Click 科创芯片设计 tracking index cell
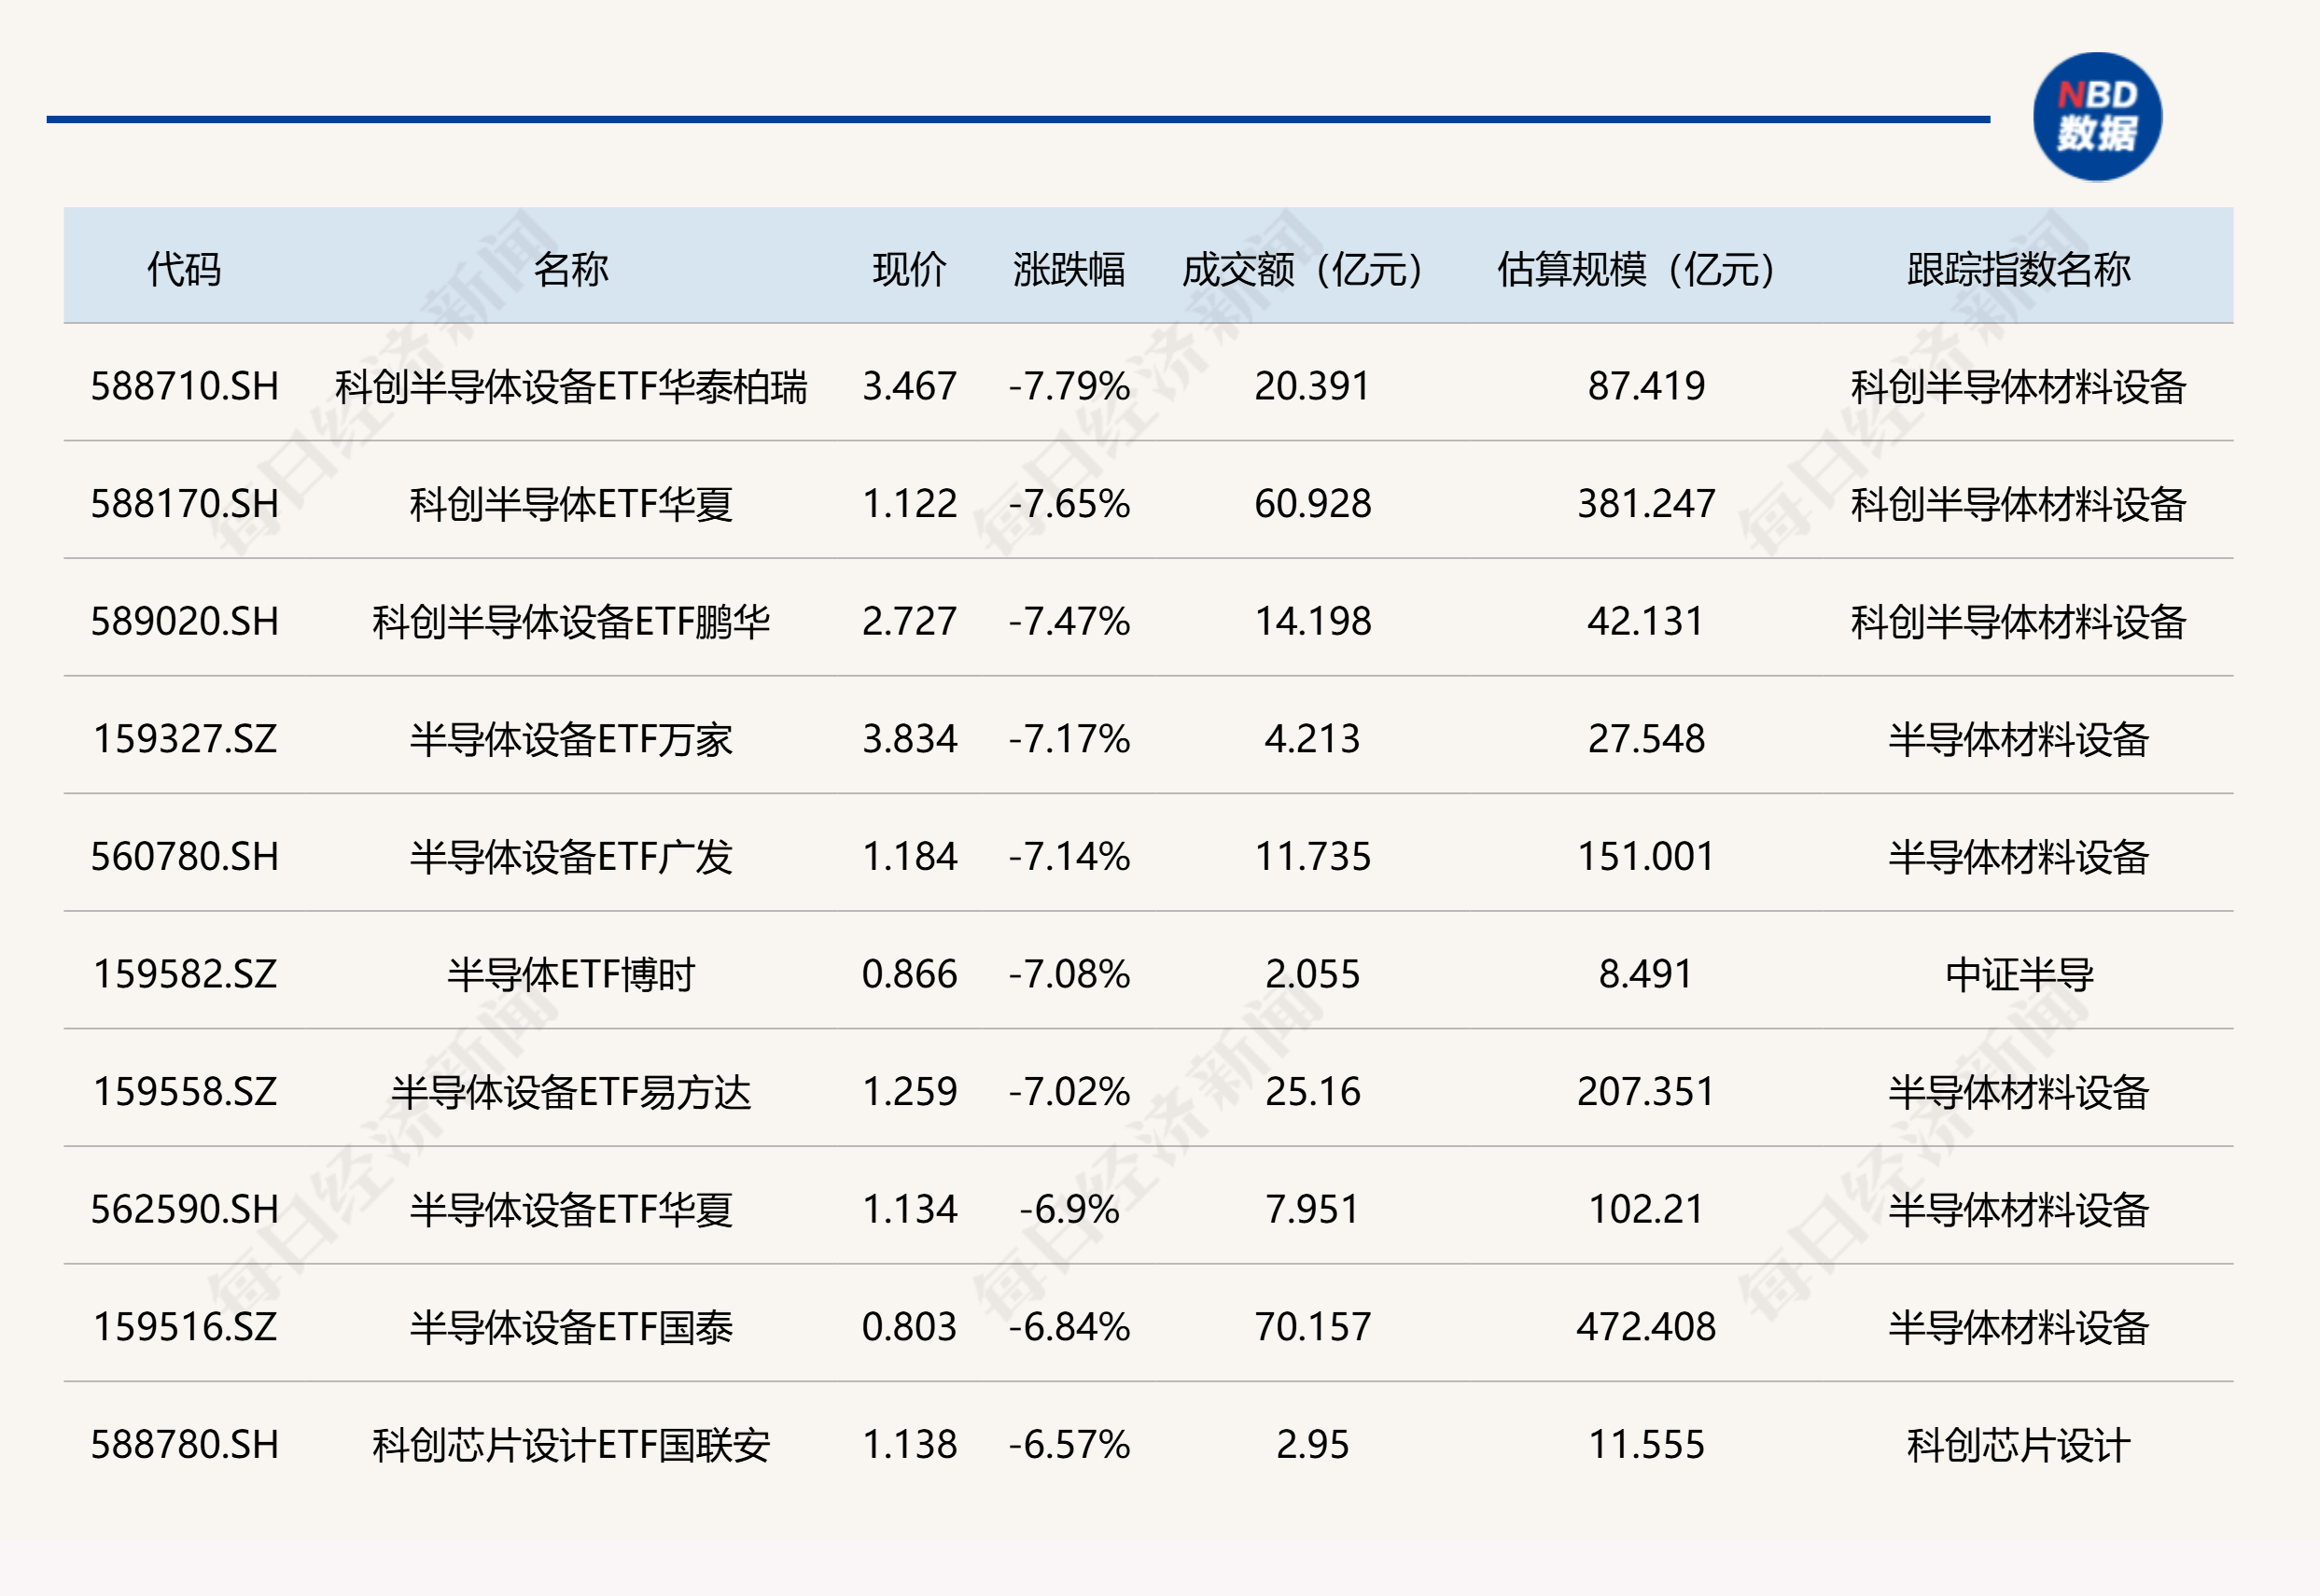The width and height of the screenshot is (2320, 1596). click(2018, 1445)
